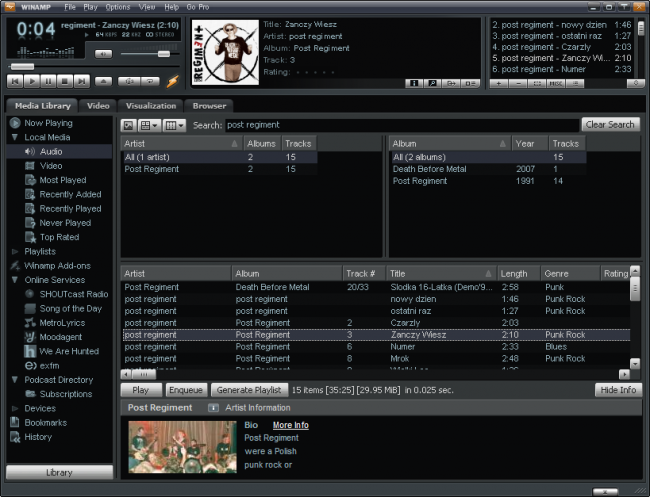
Task: Open podcast Subscriptions
Action: pyautogui.click(x=65, y=394)
